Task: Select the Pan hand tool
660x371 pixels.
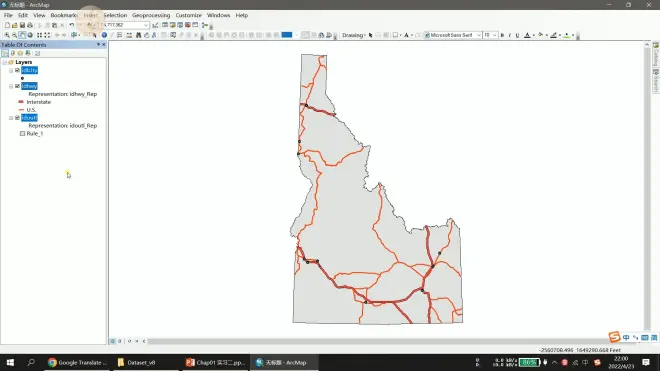Action: click(22, 35)
